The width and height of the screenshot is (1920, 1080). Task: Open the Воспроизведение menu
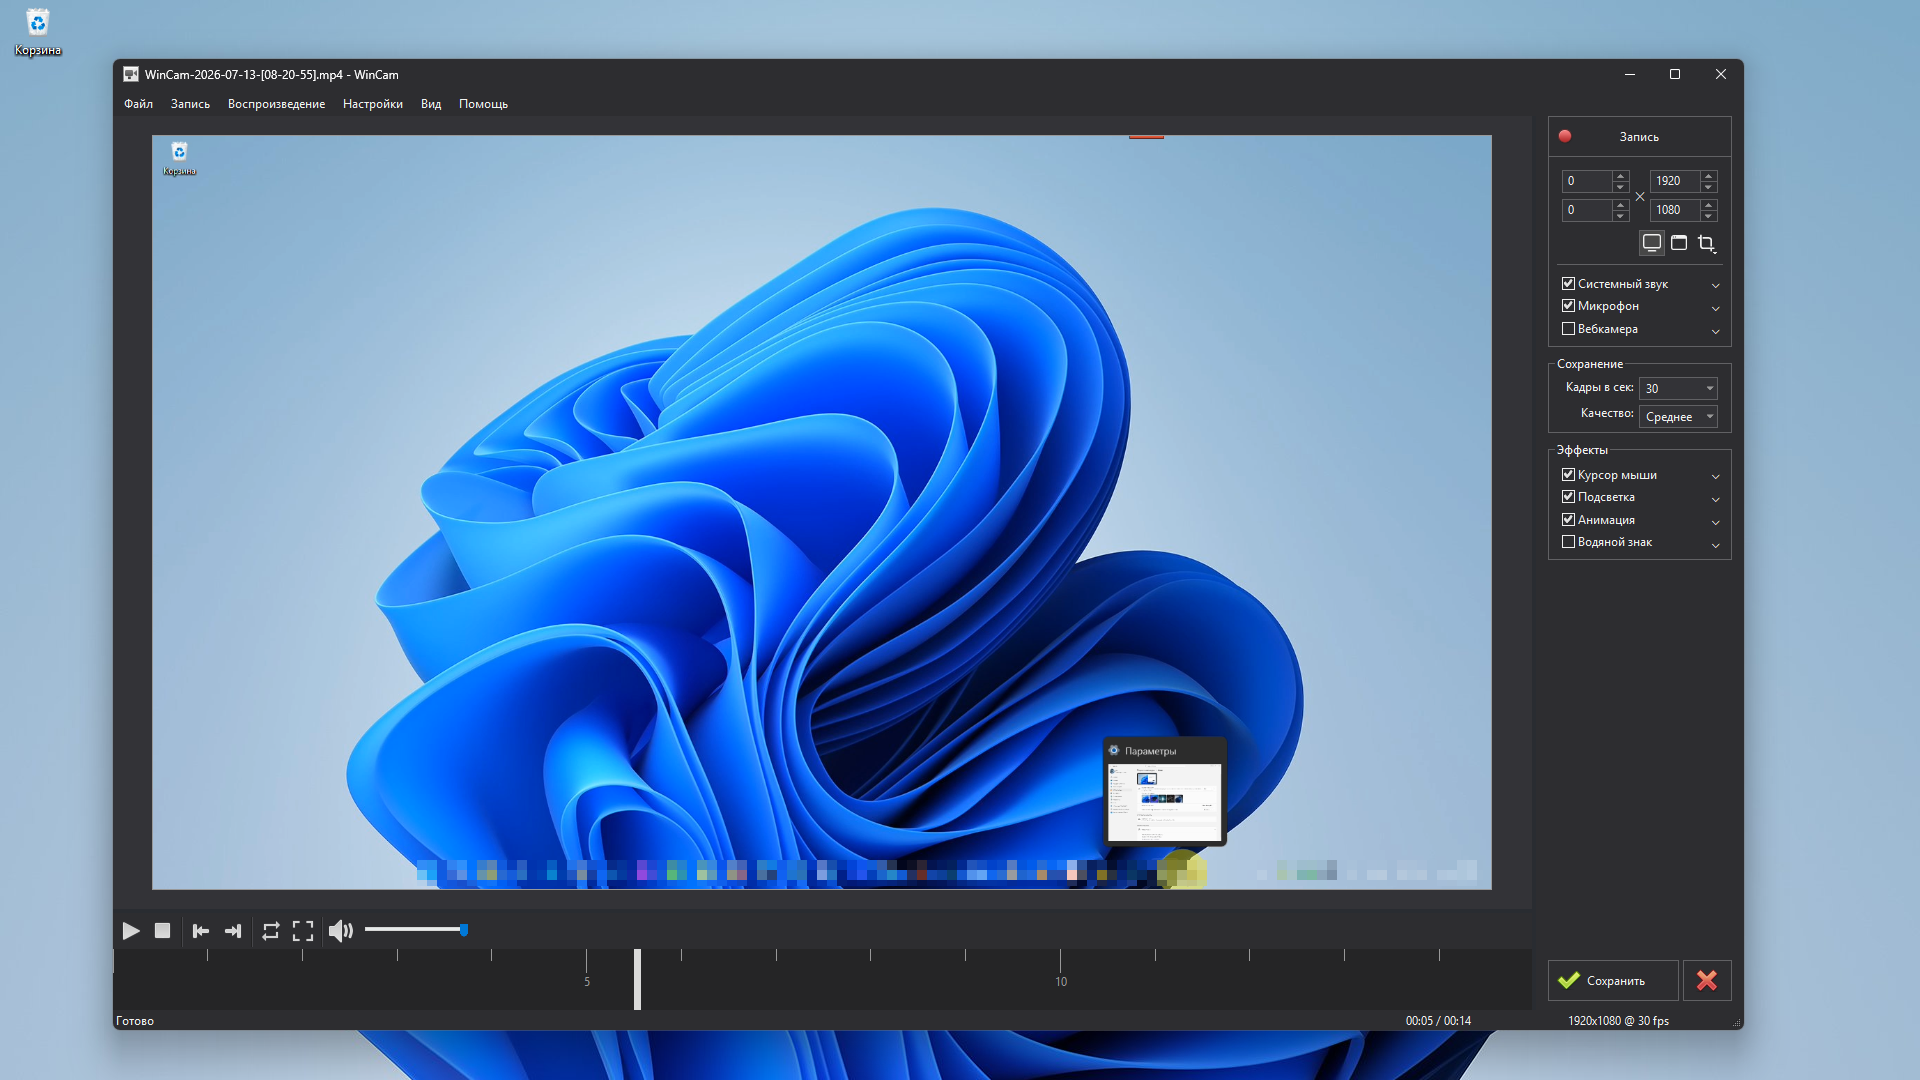tap(276, 104)
